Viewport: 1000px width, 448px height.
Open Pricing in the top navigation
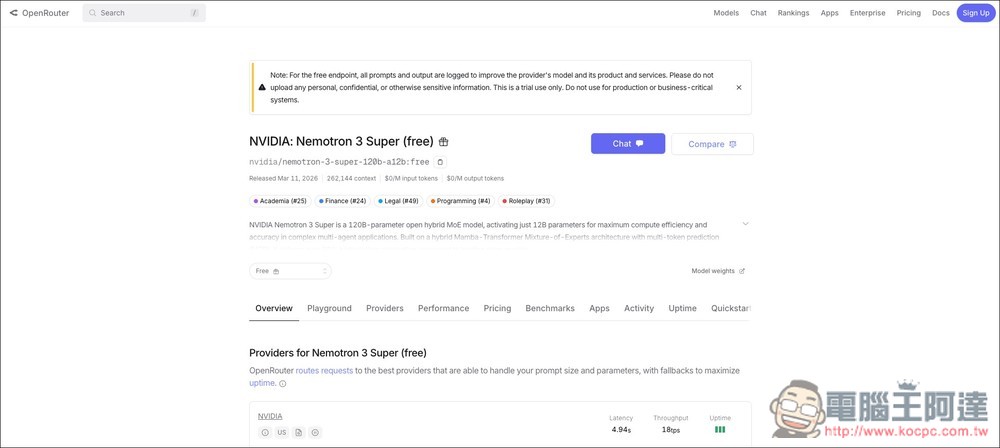click(x=908, y=13)
